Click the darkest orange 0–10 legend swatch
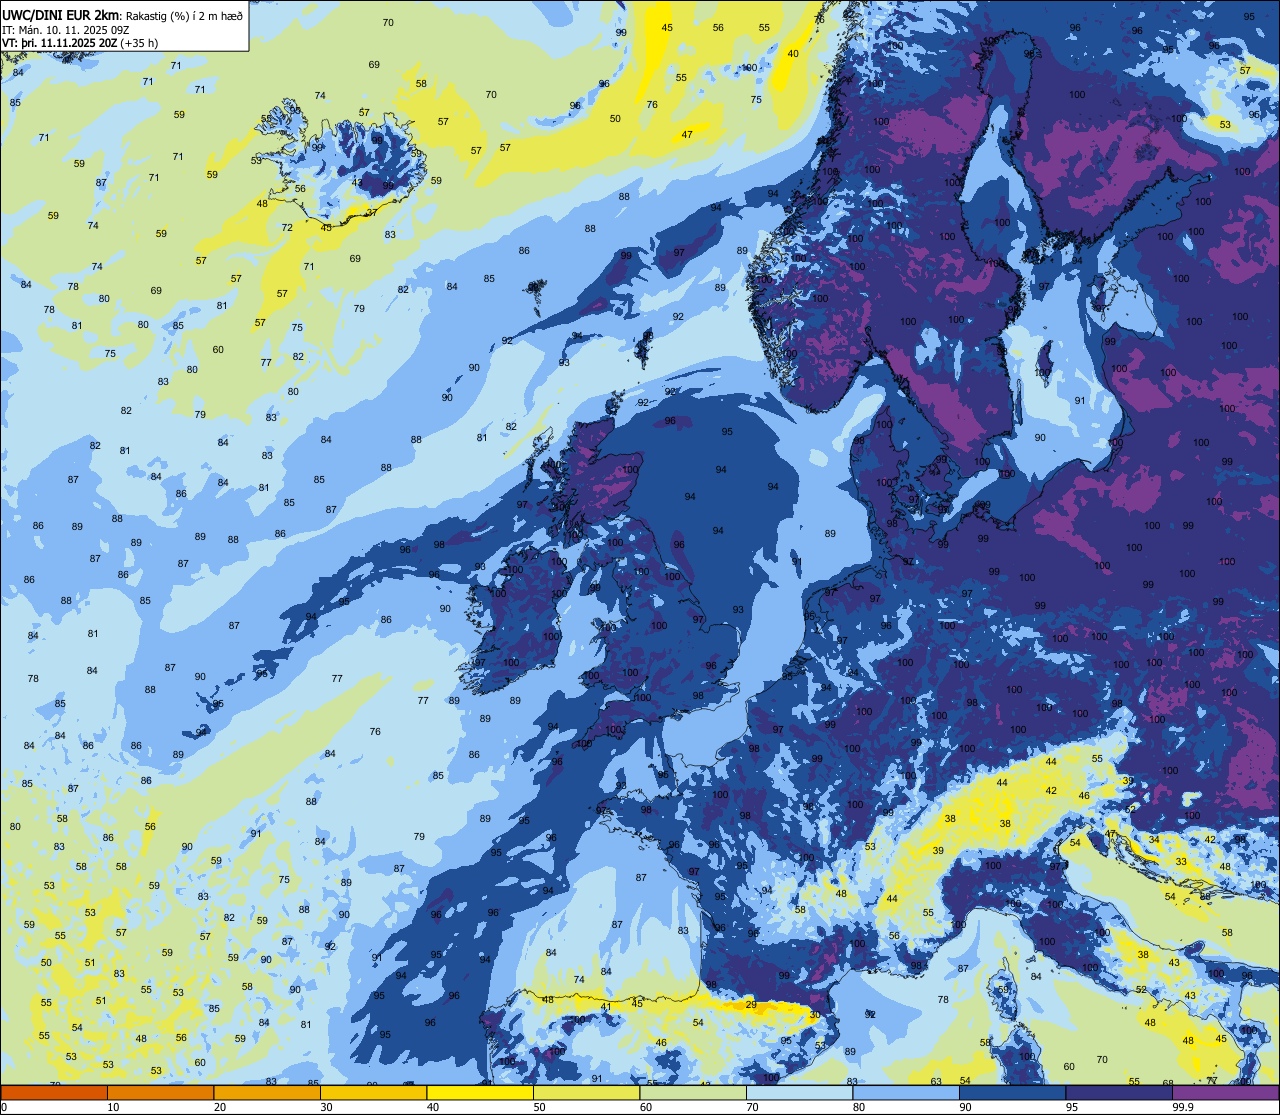 point(54,1092)
